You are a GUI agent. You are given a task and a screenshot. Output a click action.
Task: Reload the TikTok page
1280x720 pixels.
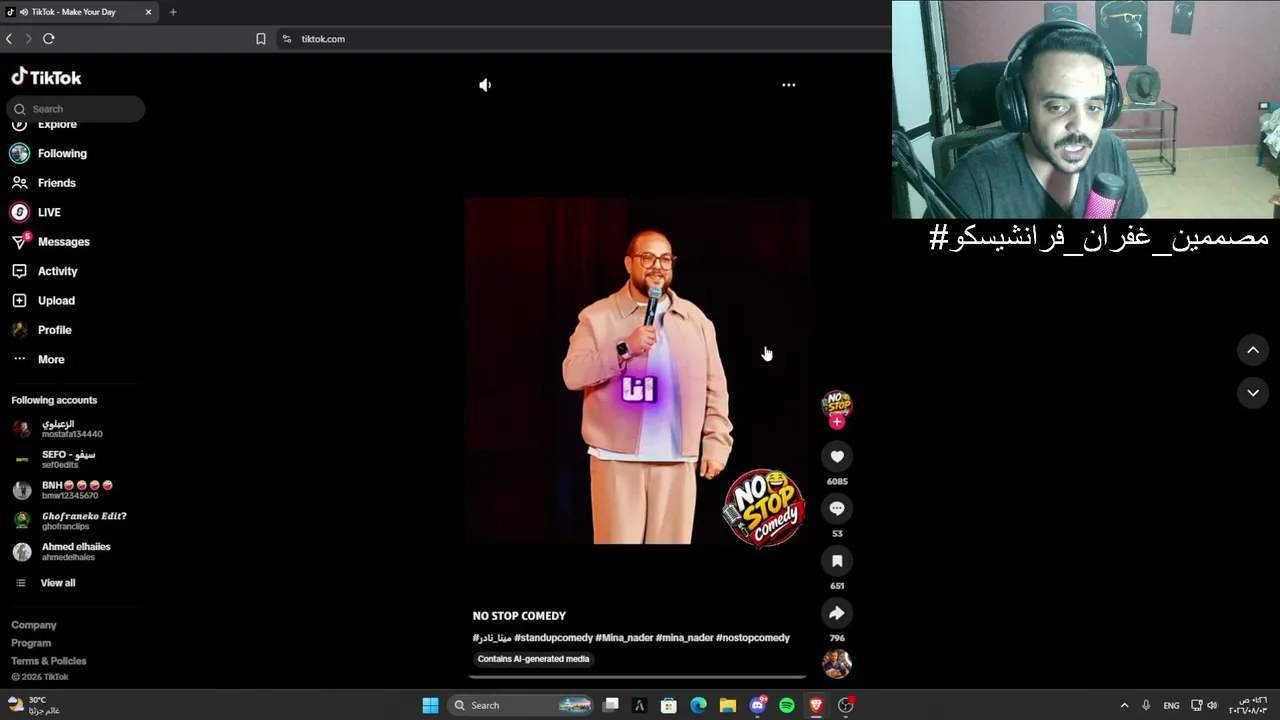point(48,39)
